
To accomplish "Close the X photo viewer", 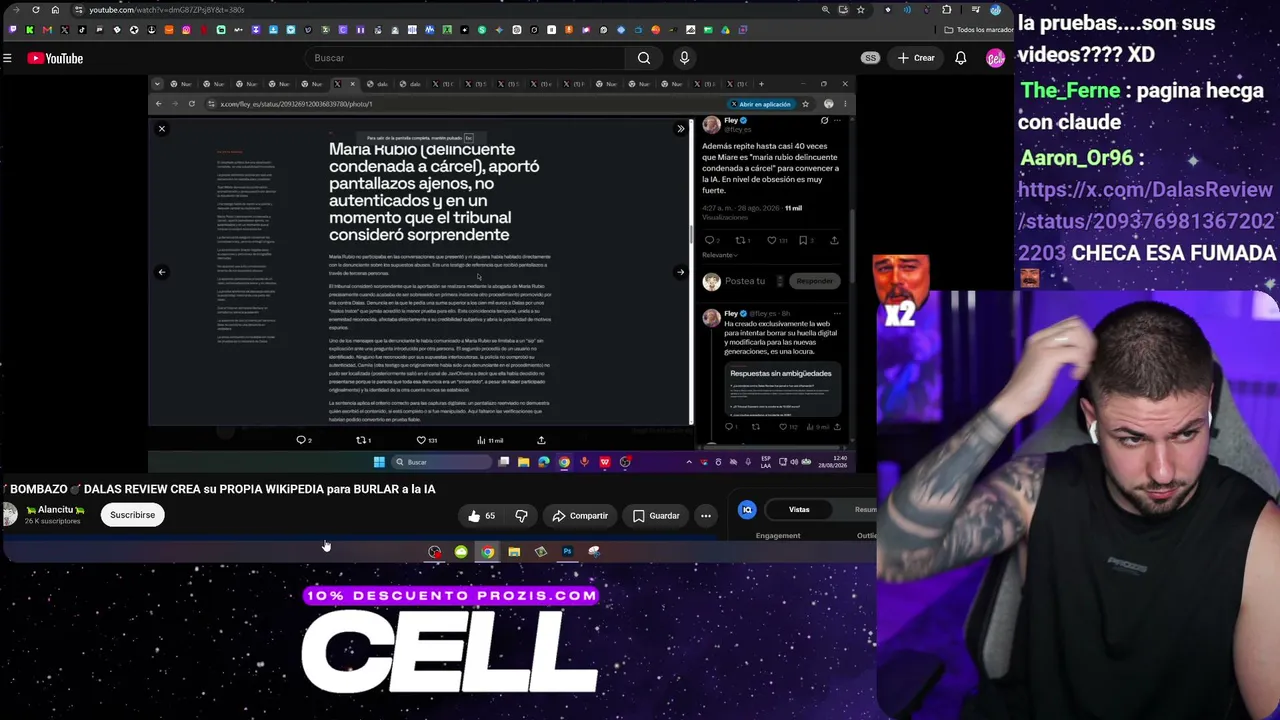I will (x=161, y=129).
